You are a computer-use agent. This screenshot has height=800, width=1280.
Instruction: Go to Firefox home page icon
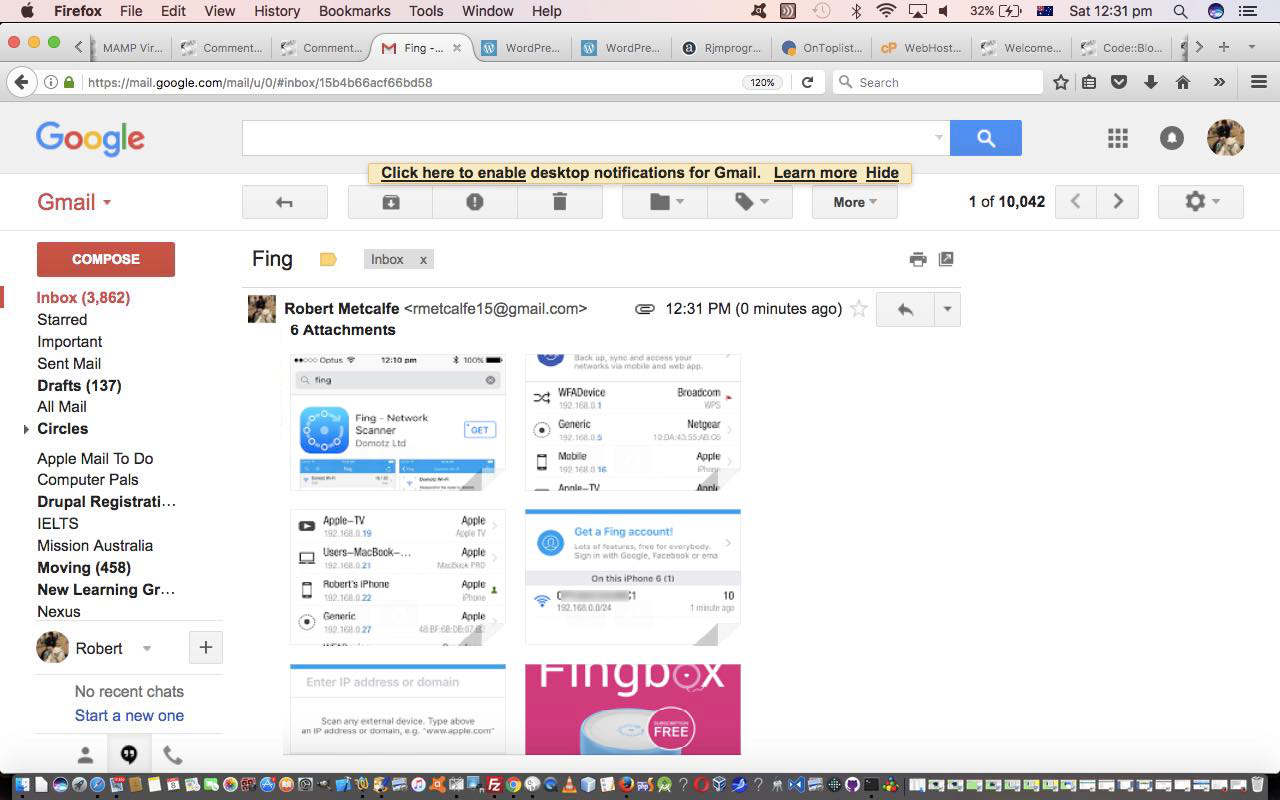(x=1183, y=83)
